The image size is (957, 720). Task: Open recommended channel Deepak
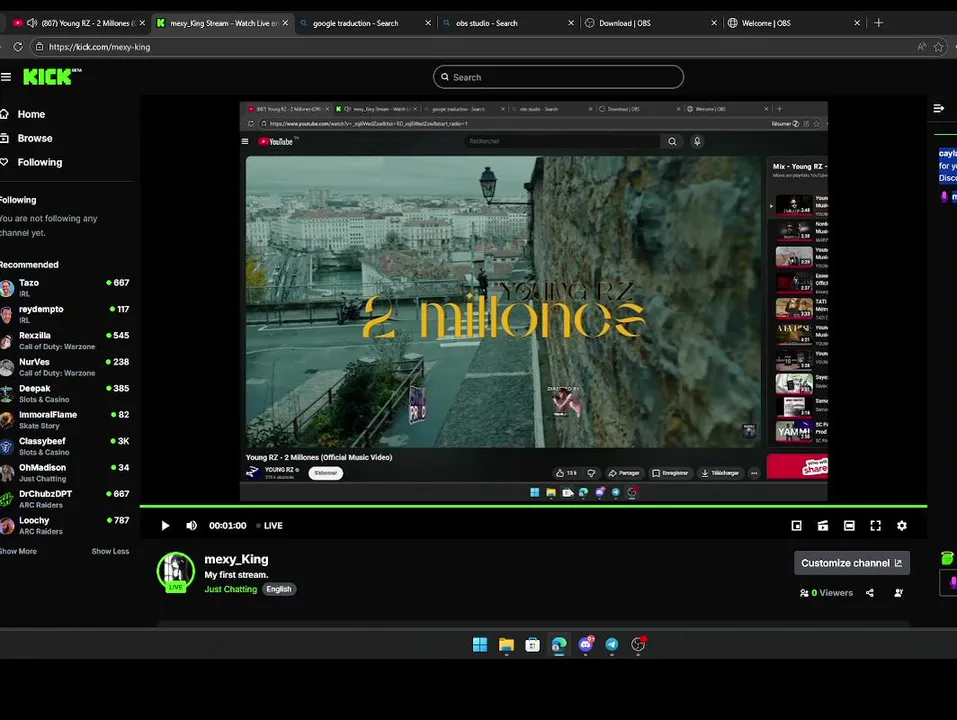(65, 393)
